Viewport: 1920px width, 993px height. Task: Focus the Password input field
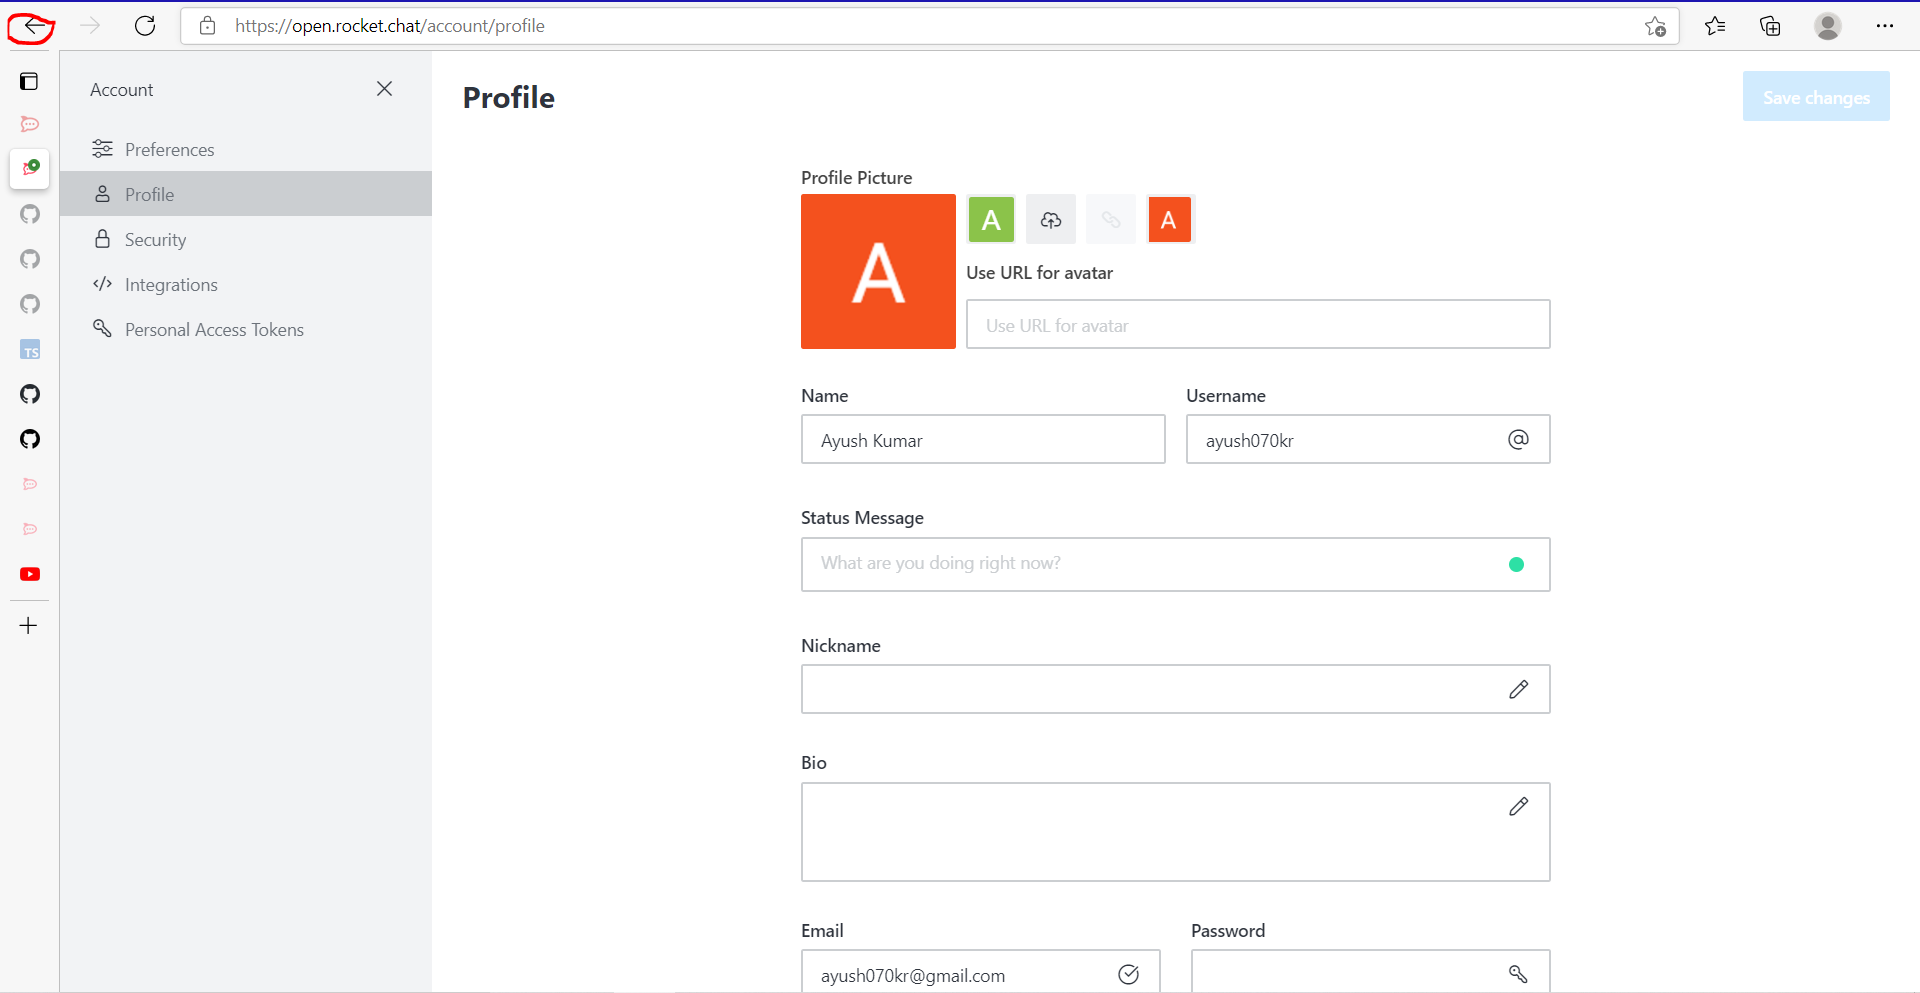coord(1370,972)
